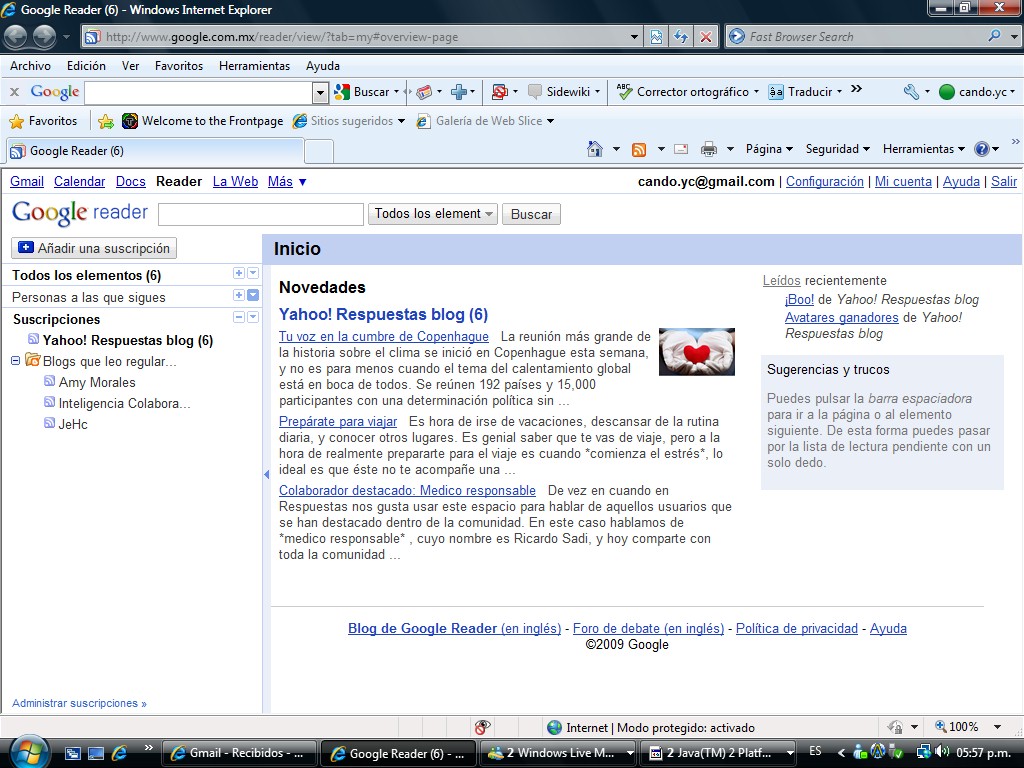Screen dimensions: 1024x768
Task: Click the stop loading red X icon
Action: [706, 37]
